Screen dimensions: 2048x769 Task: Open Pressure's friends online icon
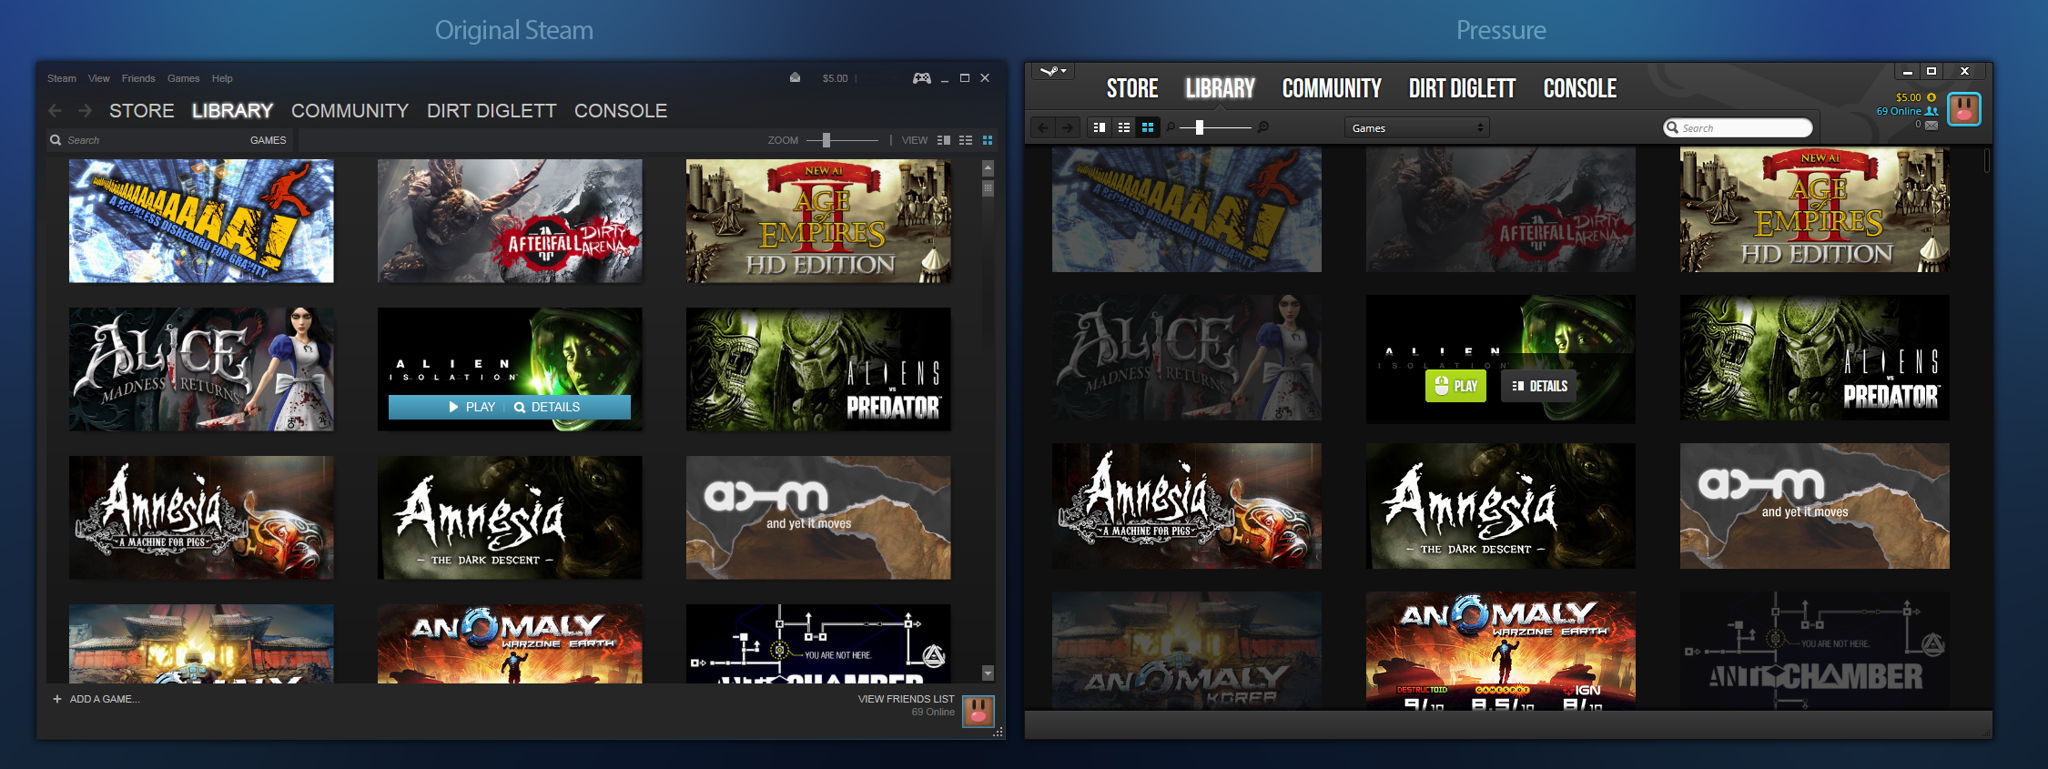pos(1931,111)
